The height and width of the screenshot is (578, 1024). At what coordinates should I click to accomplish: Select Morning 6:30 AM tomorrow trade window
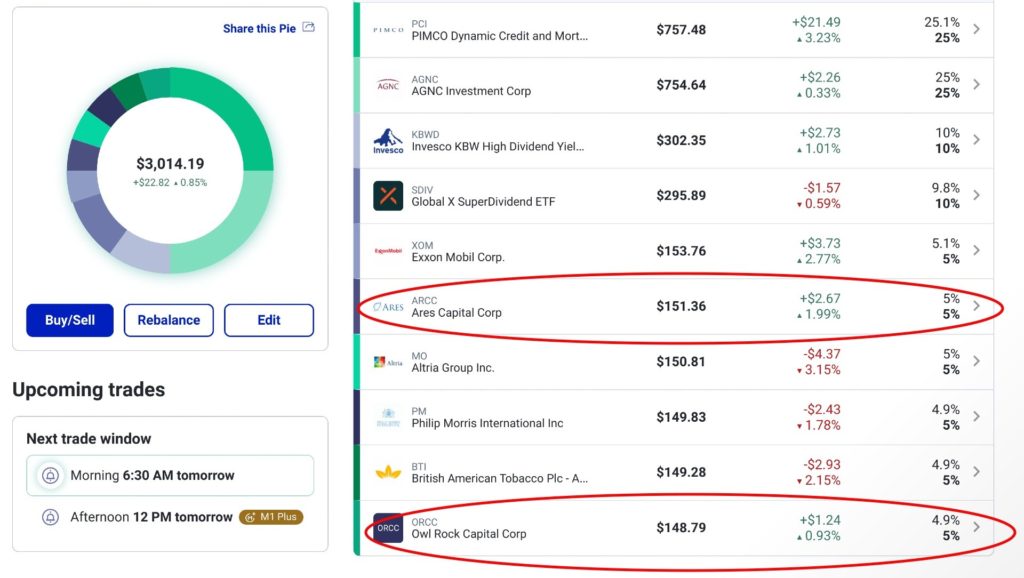pos(170,476)
